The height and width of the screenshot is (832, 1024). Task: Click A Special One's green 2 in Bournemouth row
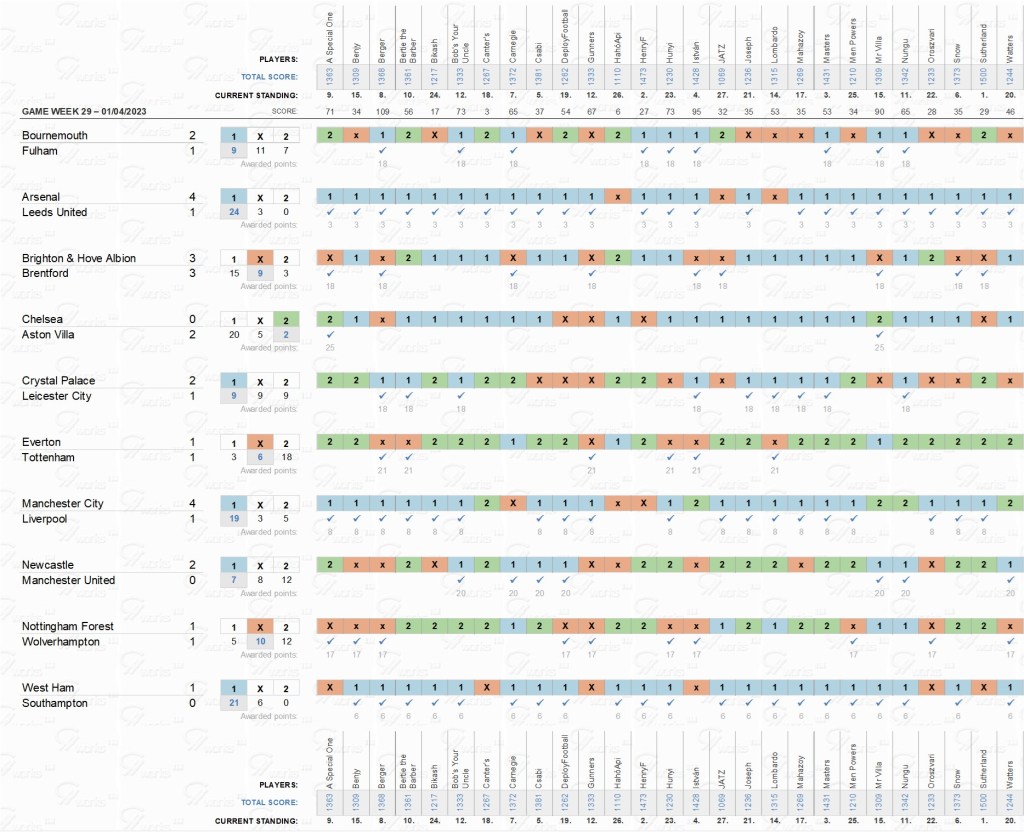point(329,135)
